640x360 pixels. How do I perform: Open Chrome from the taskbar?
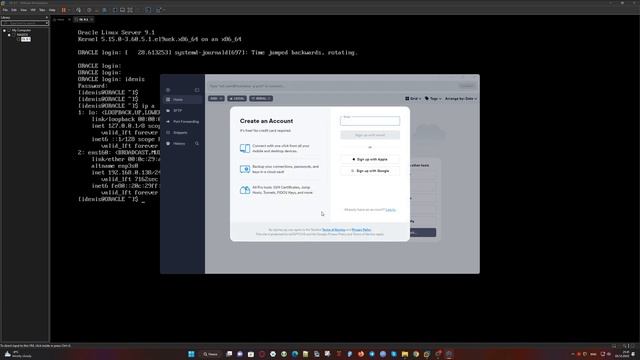[416, 354]
